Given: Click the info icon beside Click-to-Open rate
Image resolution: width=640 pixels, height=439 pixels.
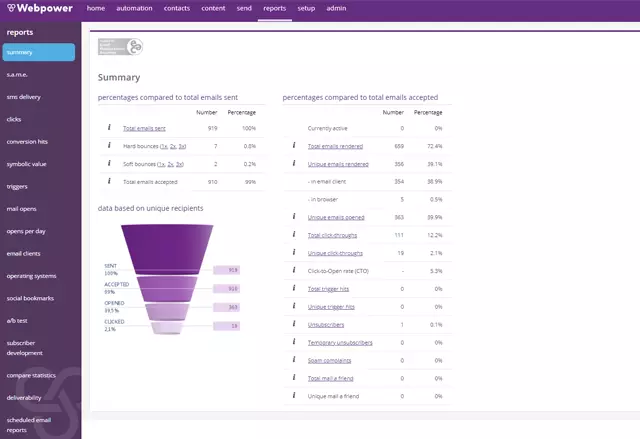Looking at the screenshot, I should pyautogui.click(x=294, y=270).
